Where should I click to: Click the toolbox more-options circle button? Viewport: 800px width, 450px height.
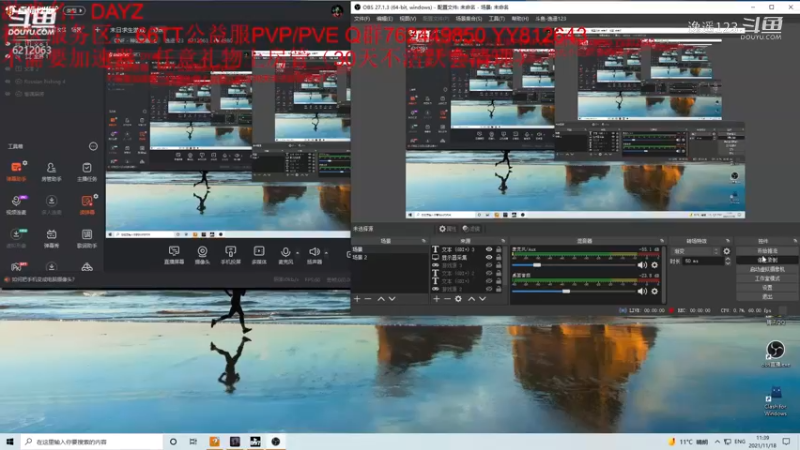[93, 146]
